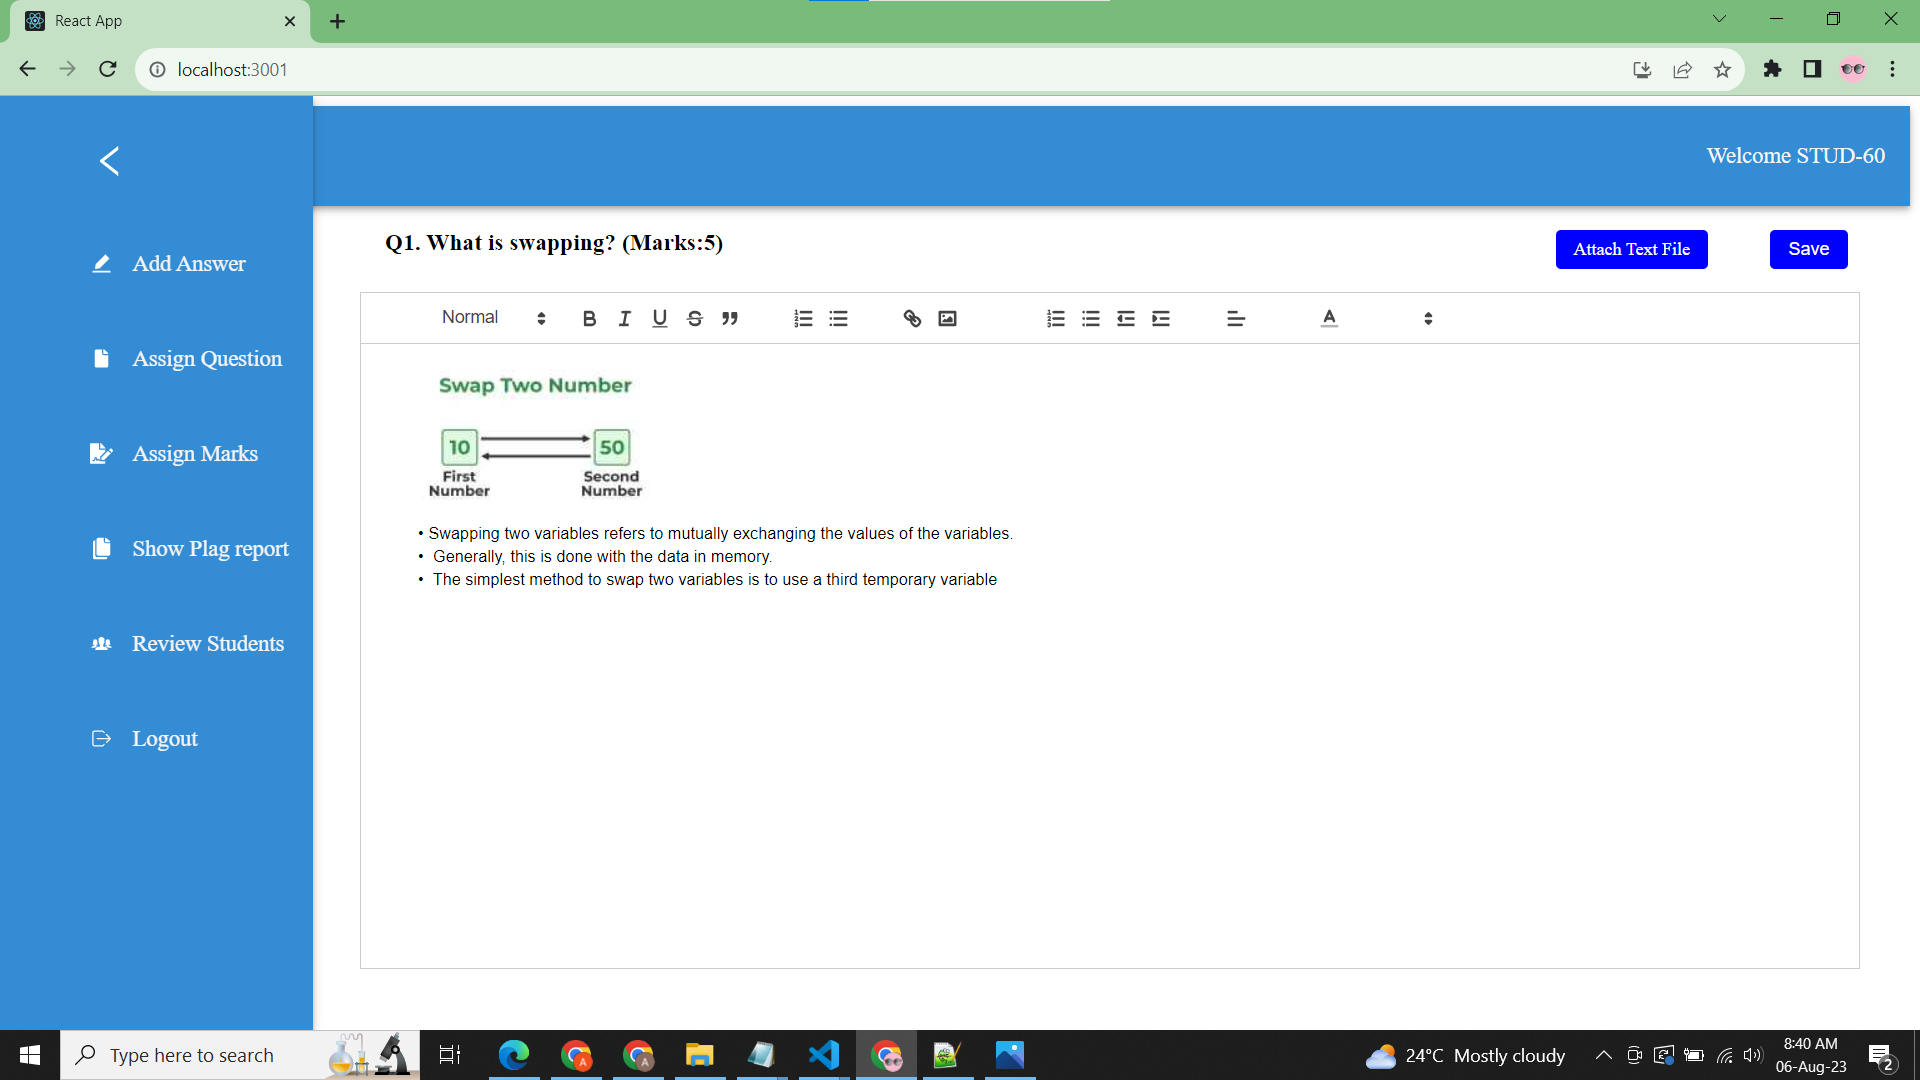Save the answer
Image resolution: width=1920 pixels, height=1080 pixels.
tap(1808, 249)
